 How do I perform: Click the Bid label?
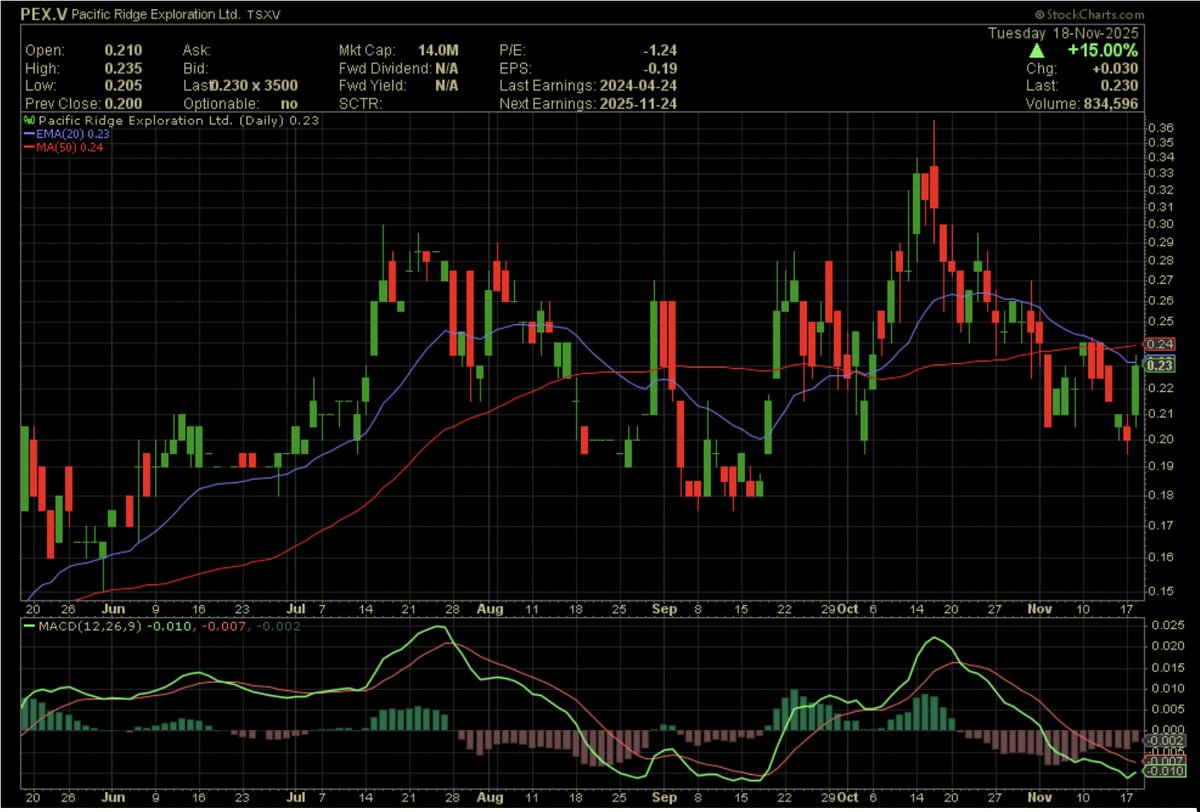pos(194,68)
